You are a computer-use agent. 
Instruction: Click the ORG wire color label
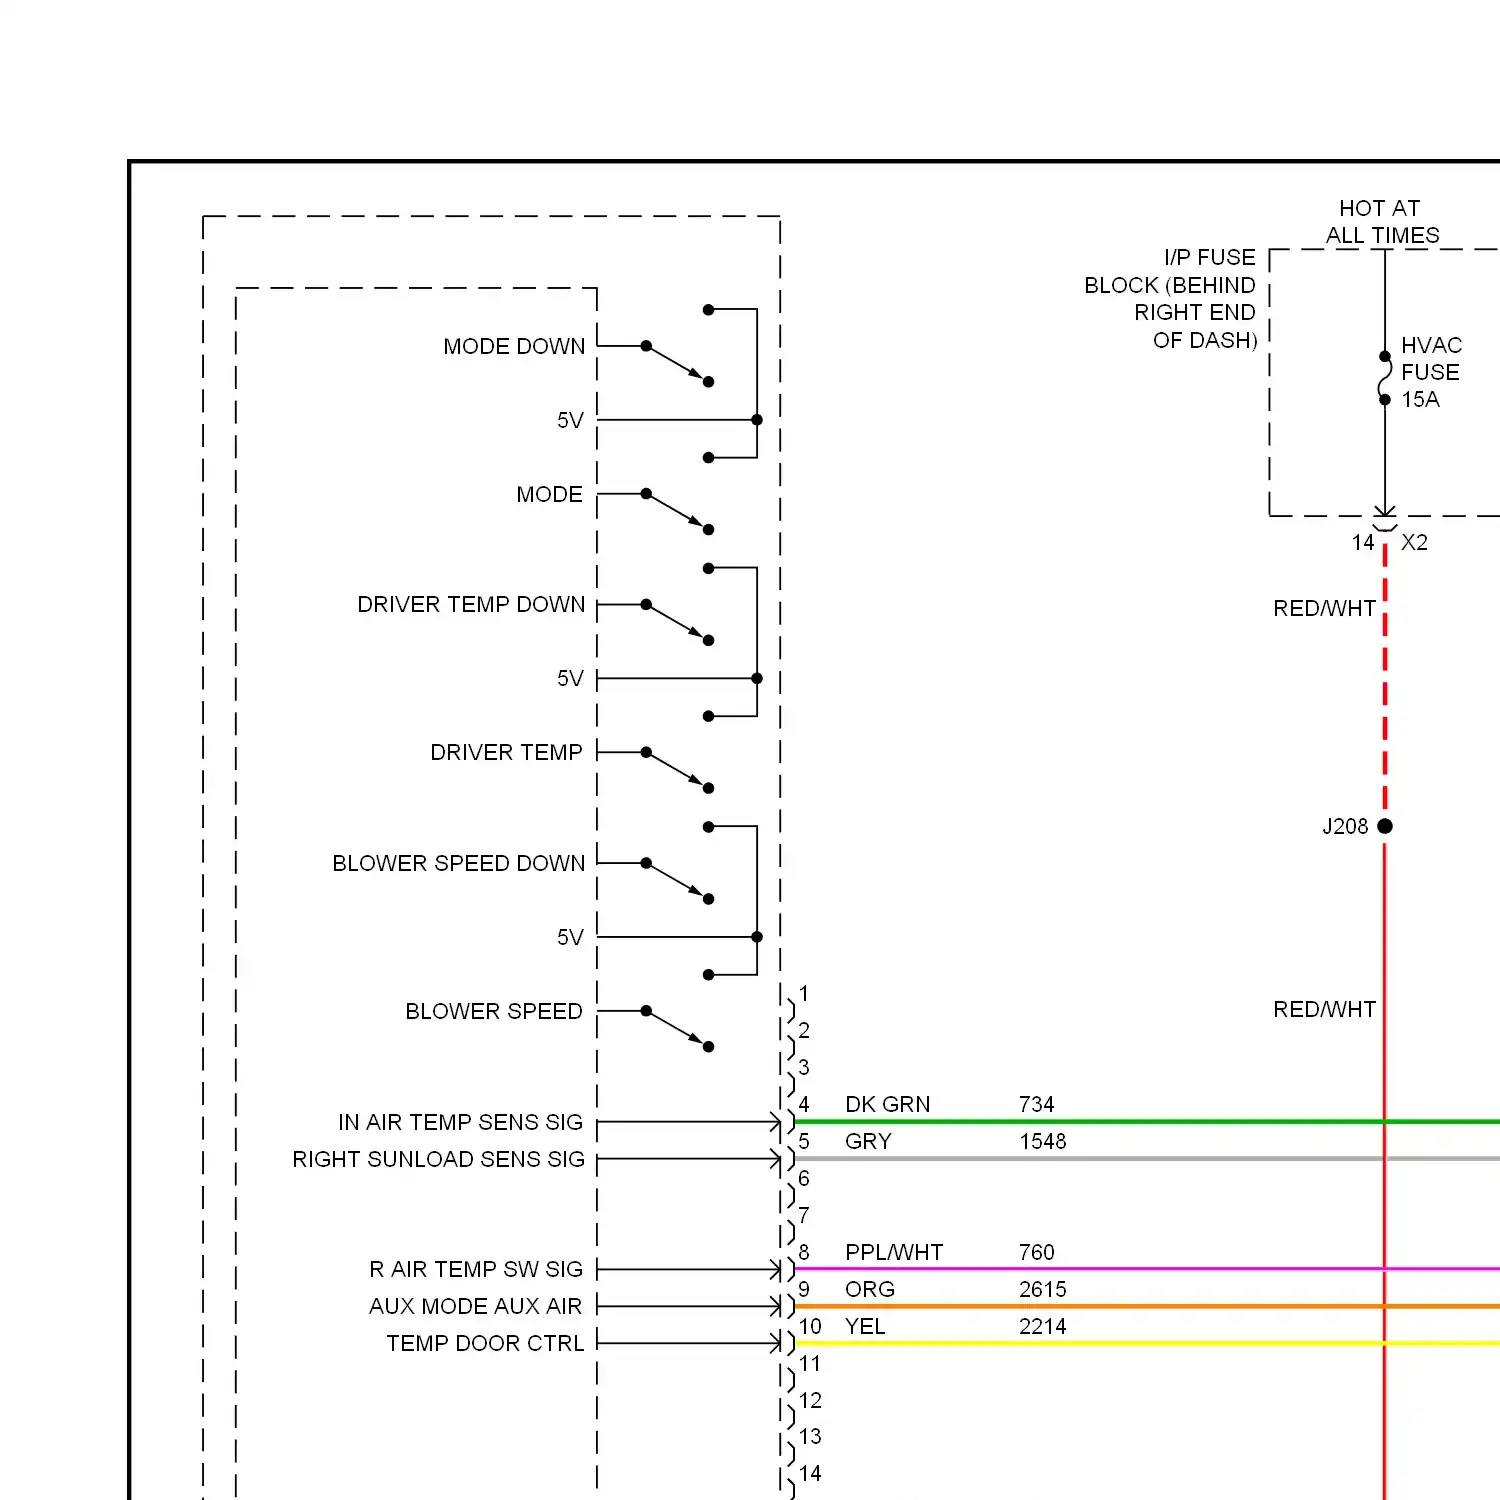pos(869,1289)
